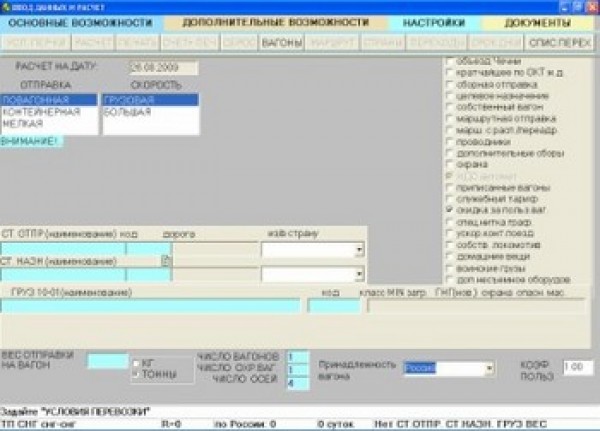This screenshot has height=431, width=600.
Task: Click the СТ НАЗН station name field
Action: 63,275
